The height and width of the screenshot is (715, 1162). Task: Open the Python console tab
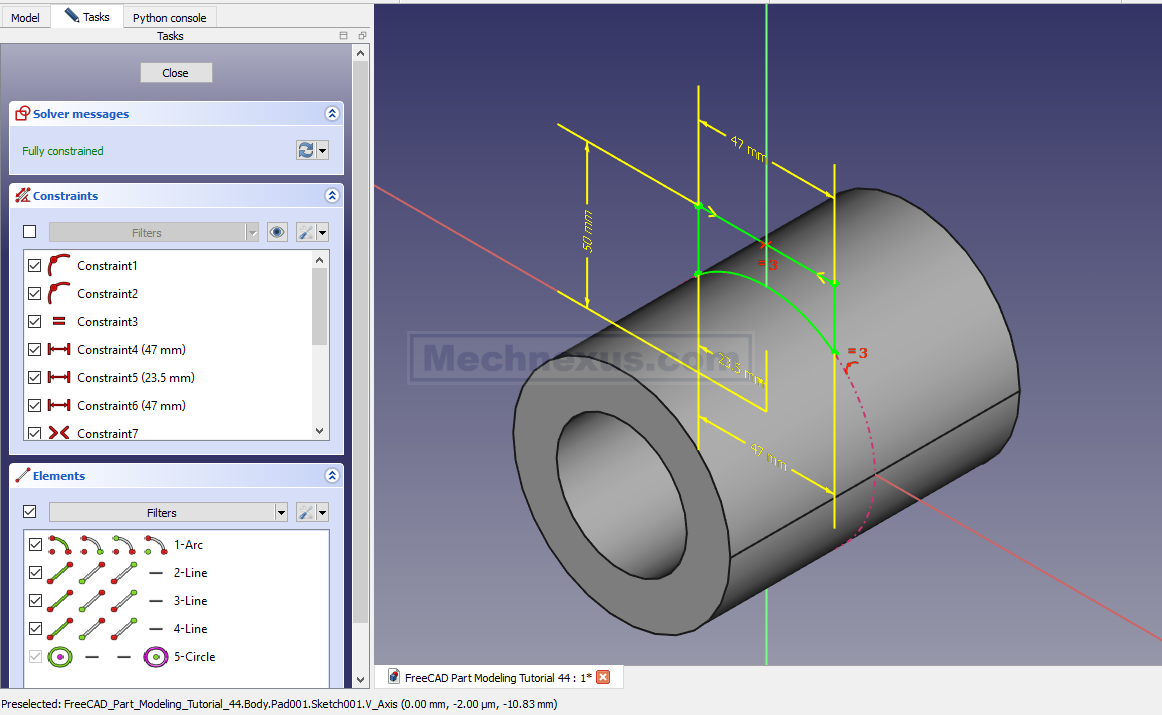pyautogui.click(x=169, y=17)
